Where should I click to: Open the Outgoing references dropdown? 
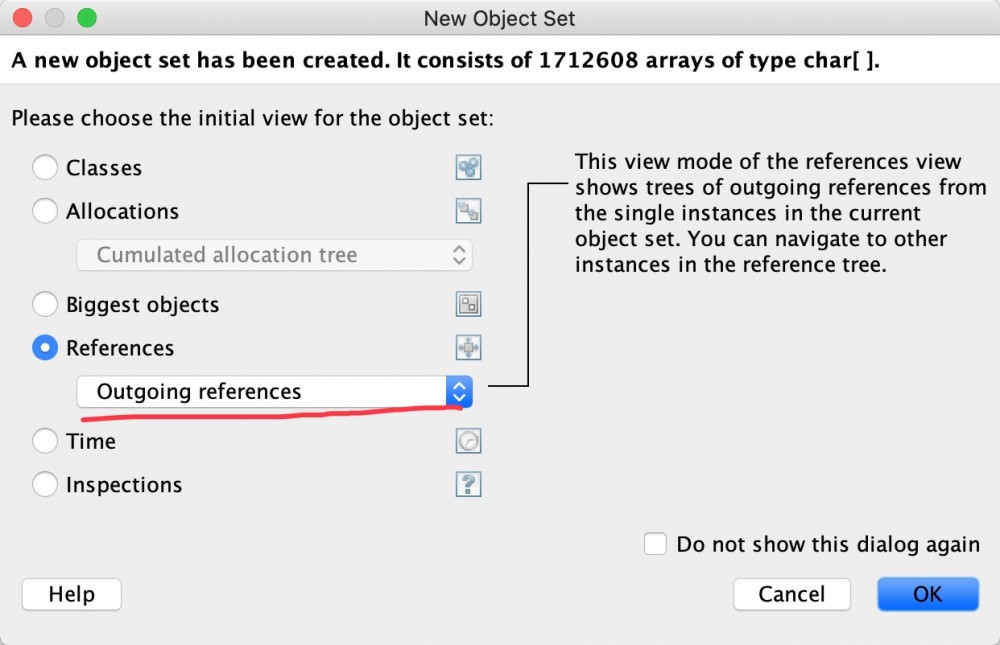click(274, 392)
